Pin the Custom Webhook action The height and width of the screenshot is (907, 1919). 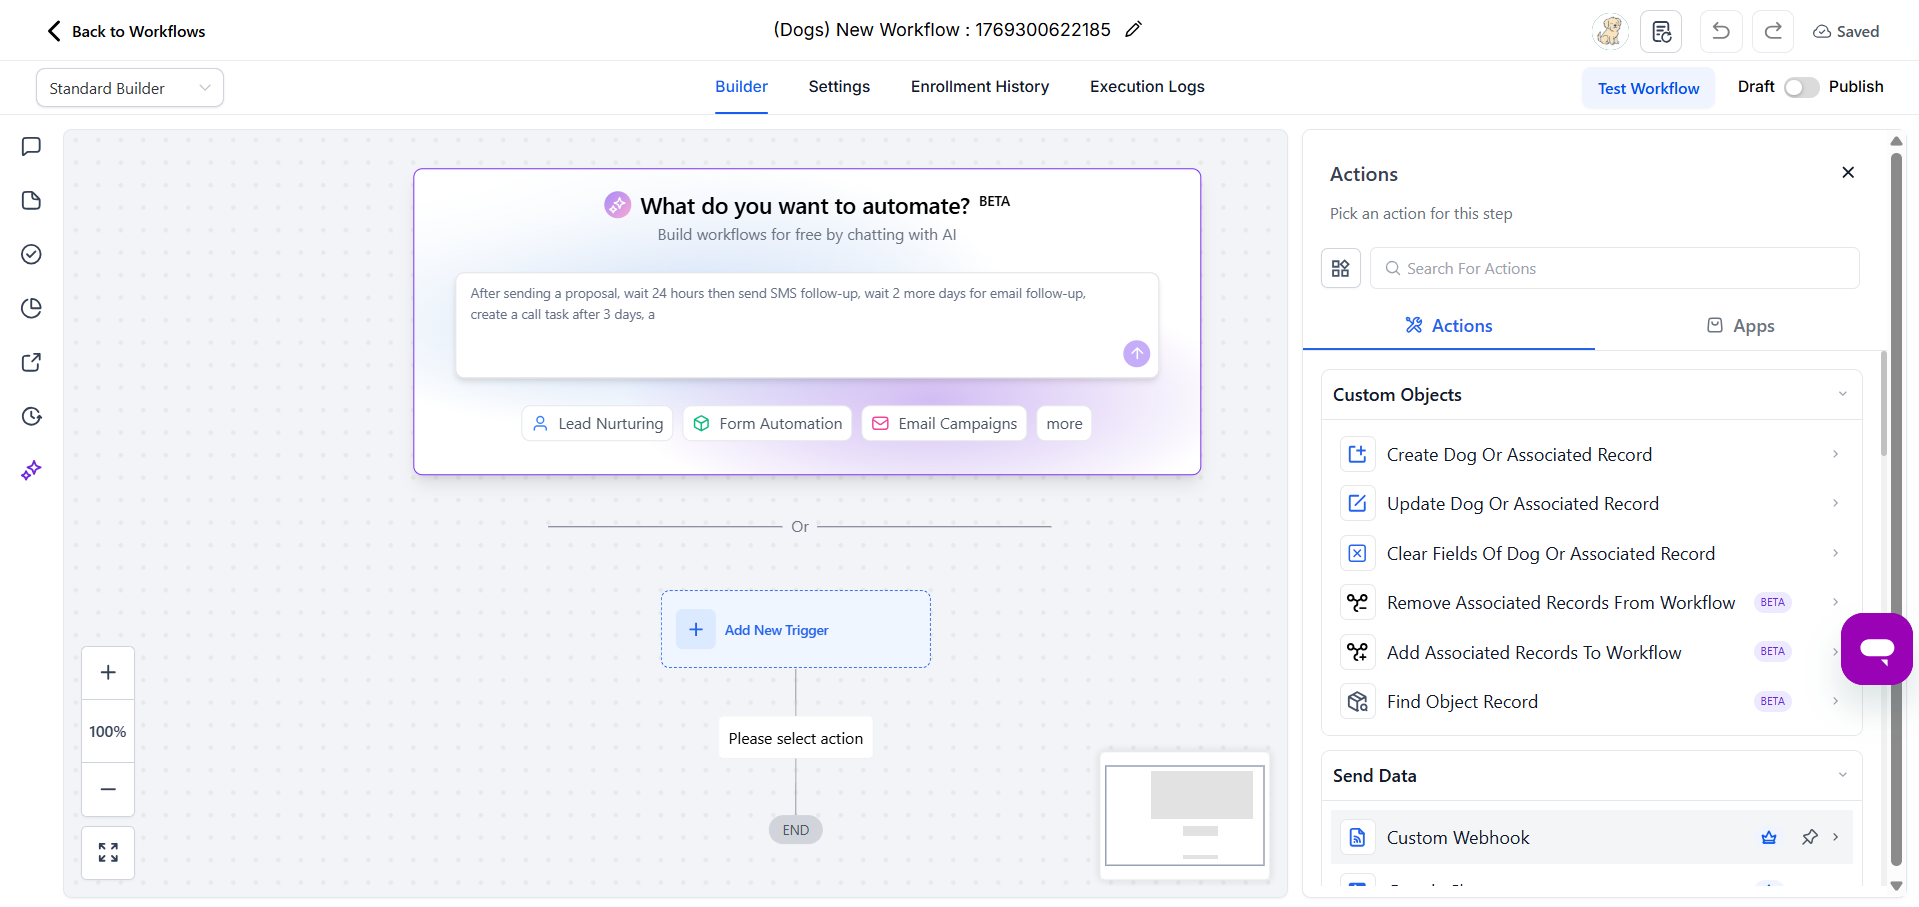click(x=1810, y=837)
